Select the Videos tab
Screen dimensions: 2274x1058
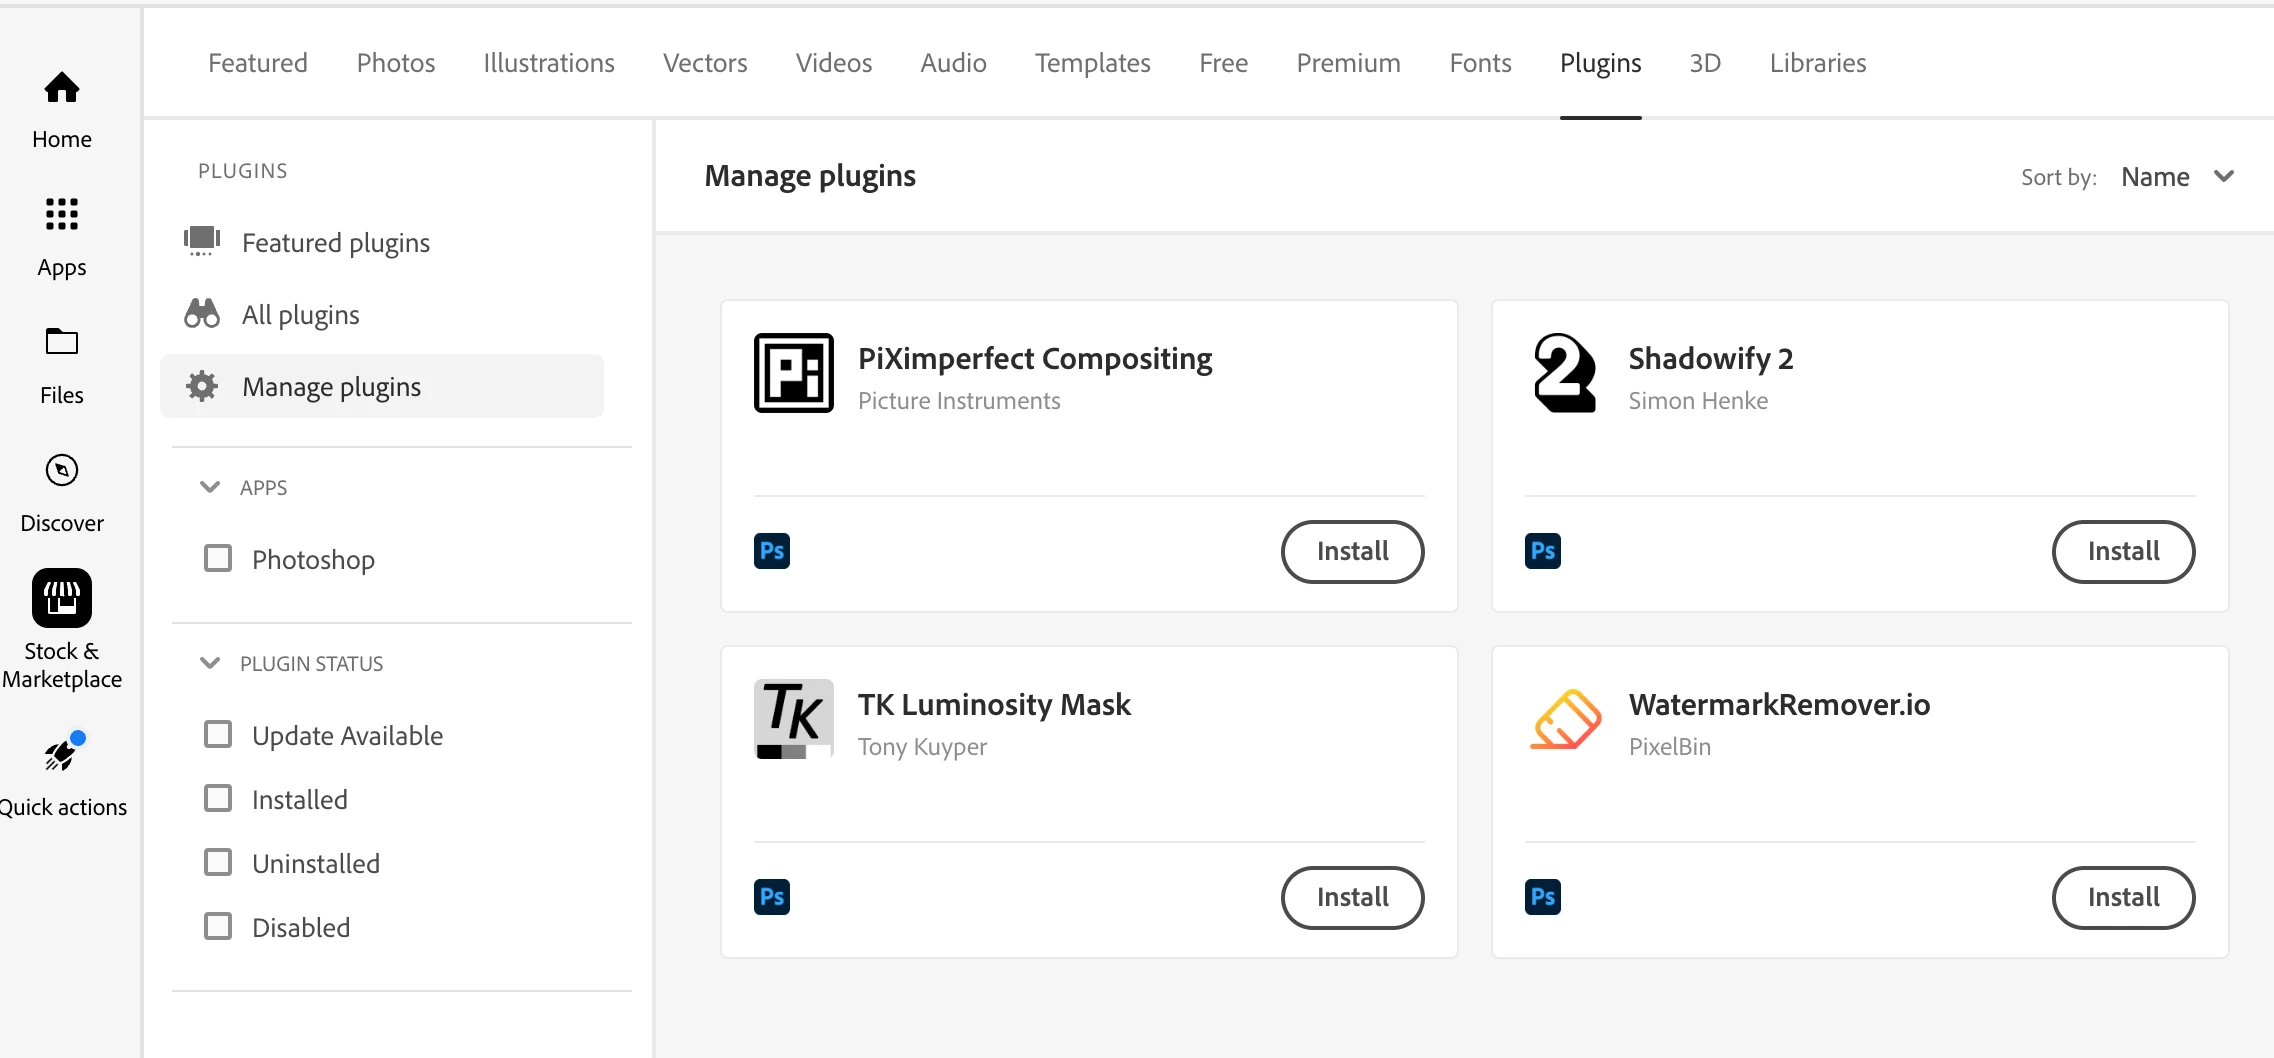[x=834, y=63]
